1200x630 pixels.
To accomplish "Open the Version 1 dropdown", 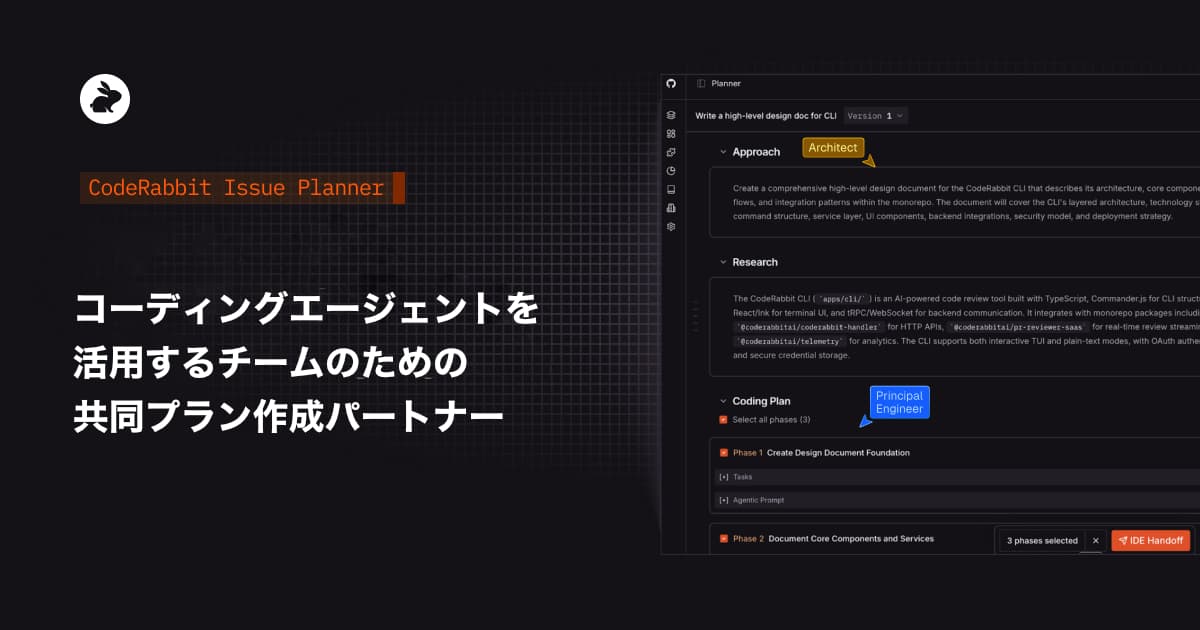I will [875, 115].
